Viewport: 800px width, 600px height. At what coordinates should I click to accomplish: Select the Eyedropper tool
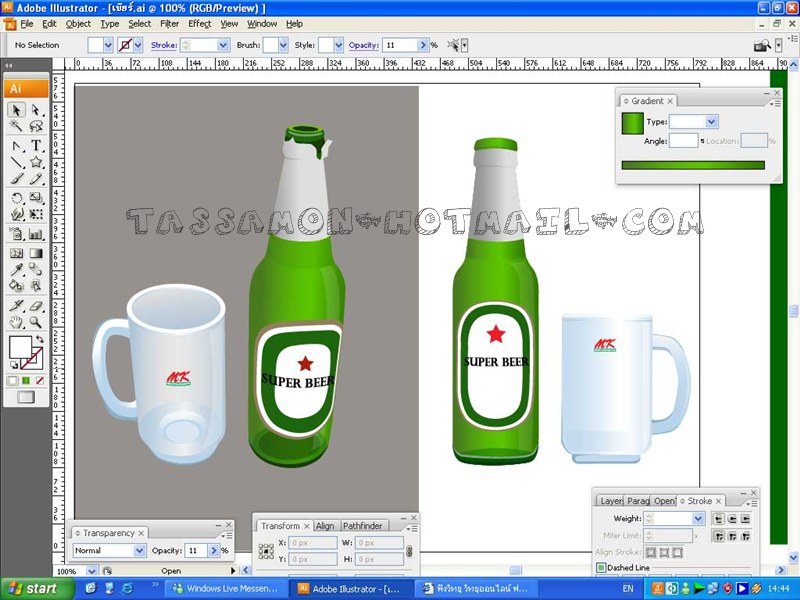coord(16,269)
